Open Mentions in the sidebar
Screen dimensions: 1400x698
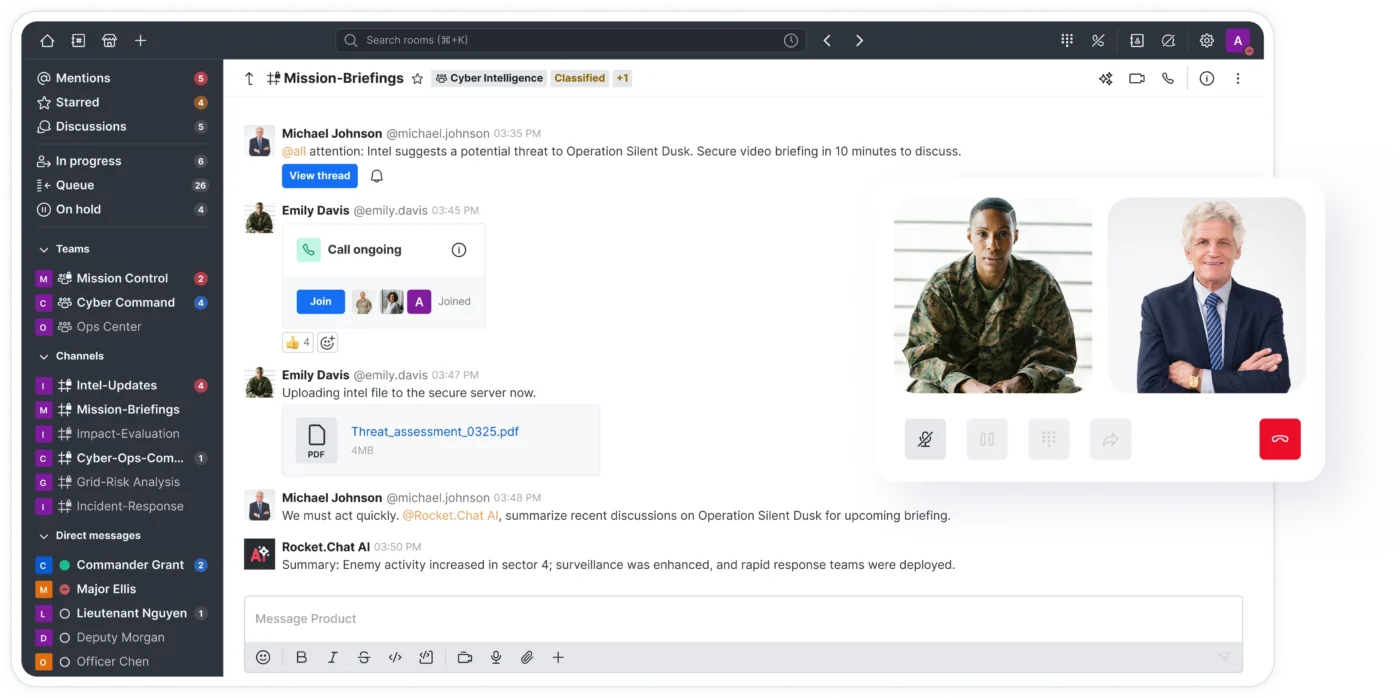tap(122, 78)
